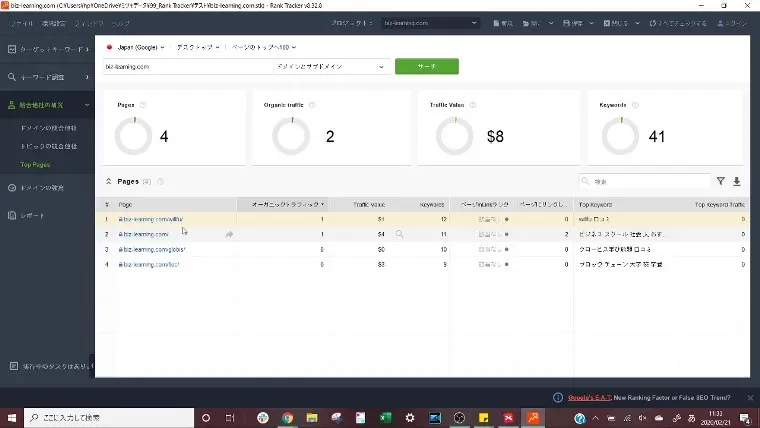The image size is (760, 428).
Task: Open the Help menu in the menu bar
Action: [121, 22]
